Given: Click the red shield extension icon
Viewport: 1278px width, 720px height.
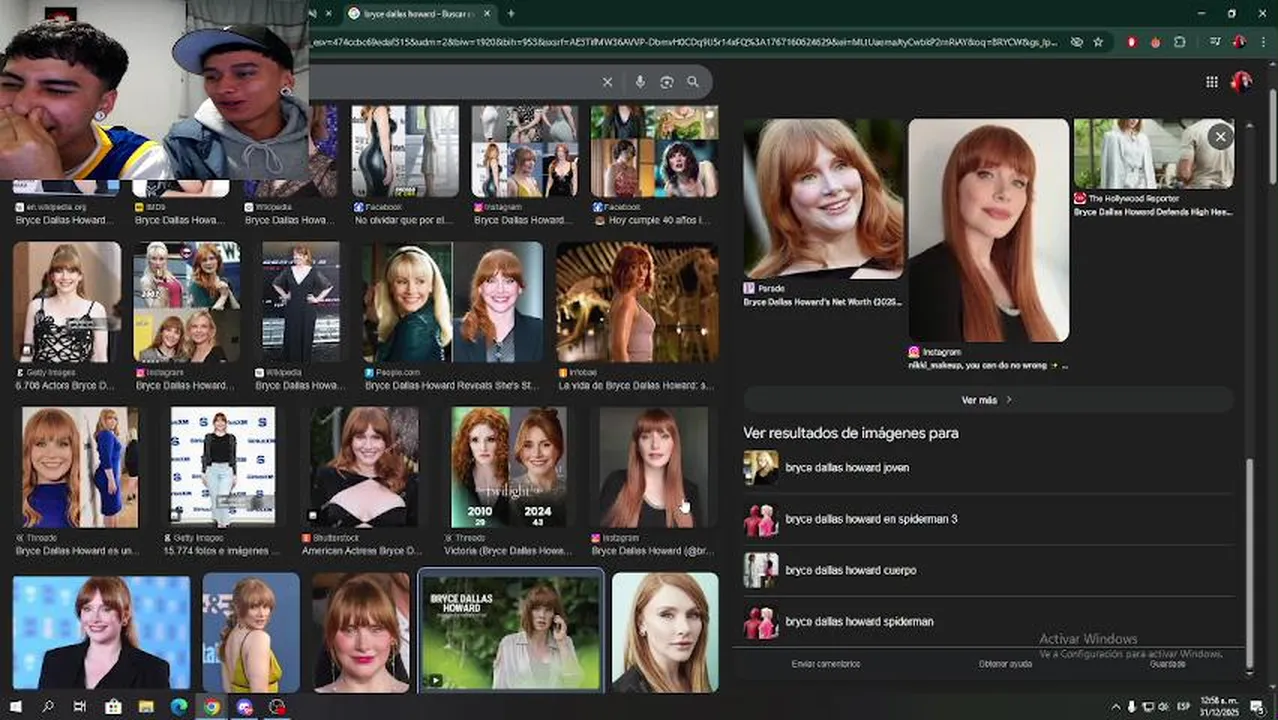Looking at the screenshot, I should click(x=1132, y=42).
